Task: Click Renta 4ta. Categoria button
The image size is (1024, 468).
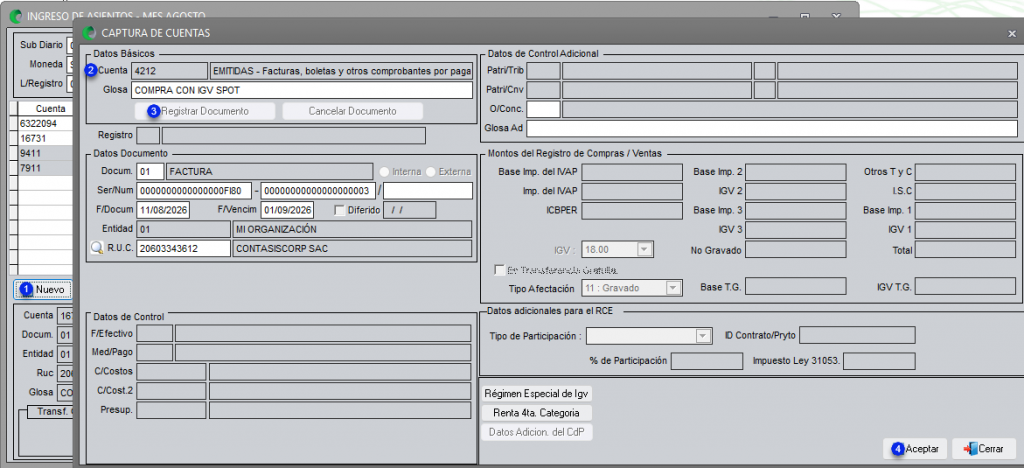Action: (537, 413)
